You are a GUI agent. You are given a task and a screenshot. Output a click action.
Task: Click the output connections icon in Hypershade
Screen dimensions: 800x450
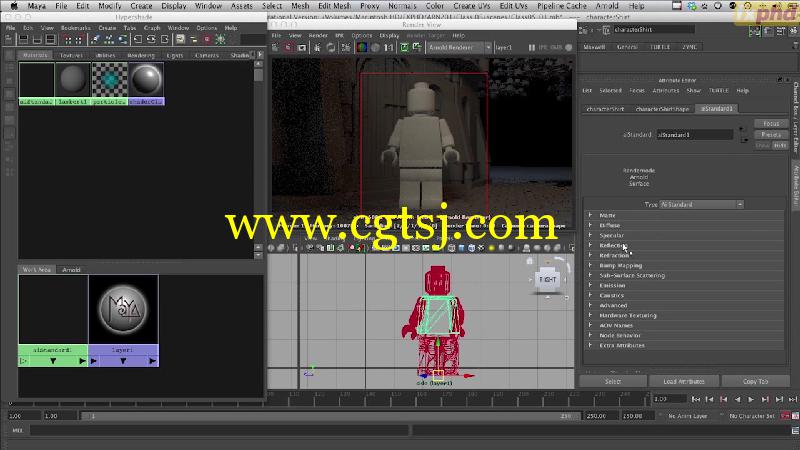(x=165, y=39)
